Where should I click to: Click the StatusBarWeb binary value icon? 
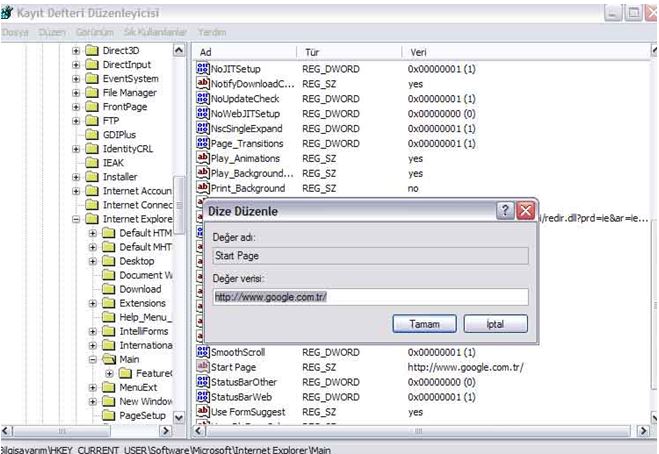(203, 397)
